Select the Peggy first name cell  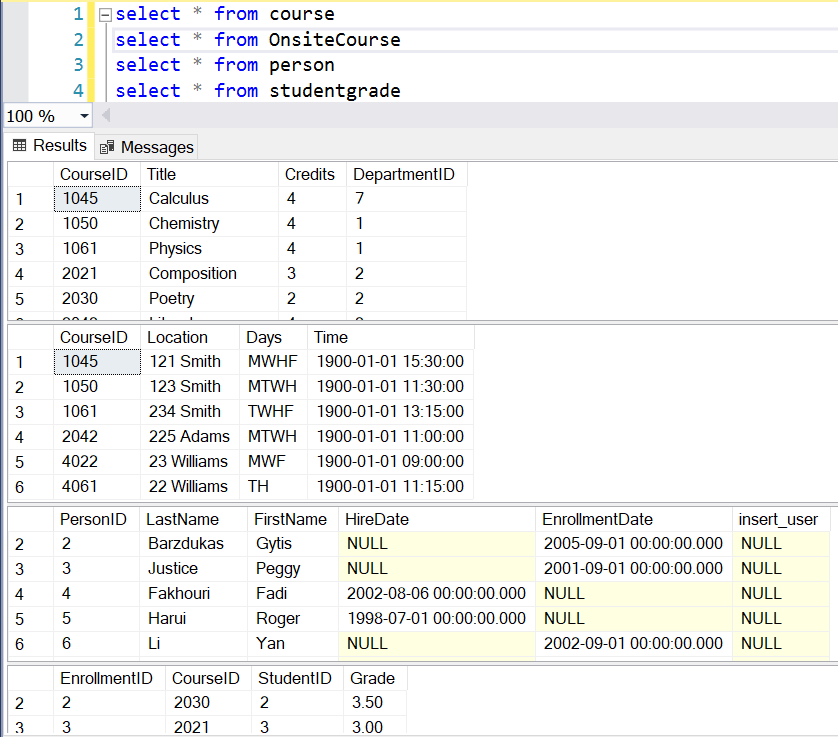(x=293, y=569)
